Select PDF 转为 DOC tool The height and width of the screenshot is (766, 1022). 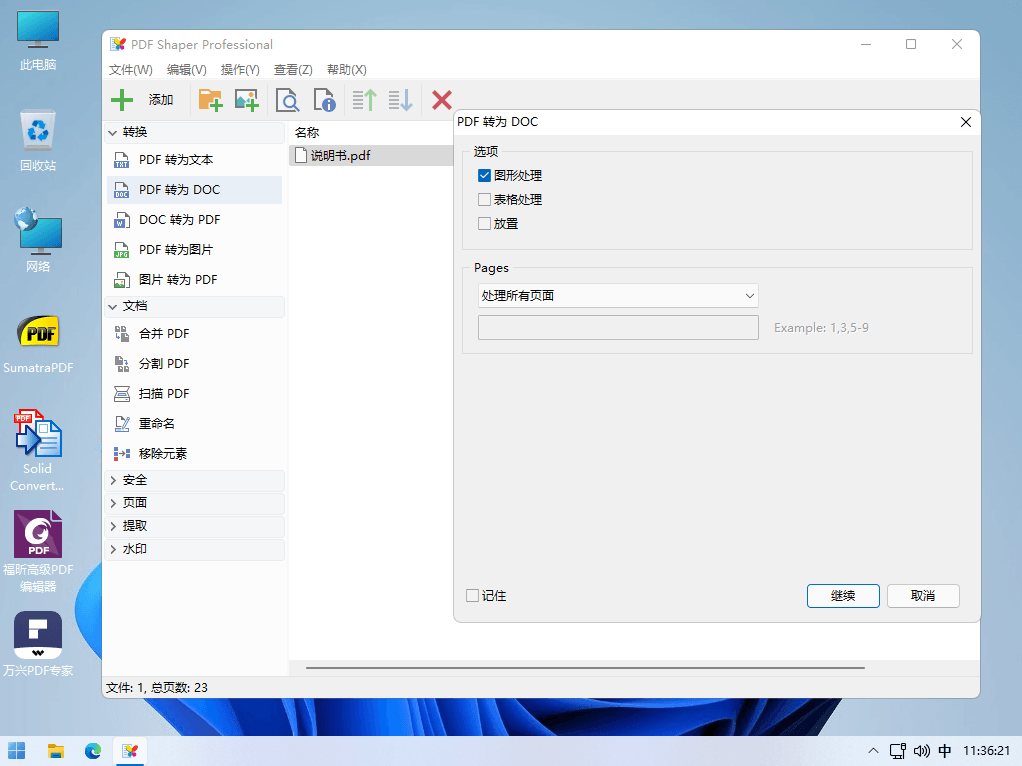(194, 190)
